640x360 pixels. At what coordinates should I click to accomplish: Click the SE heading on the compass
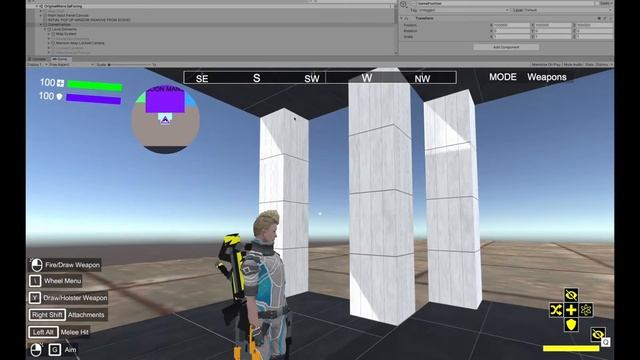click(x=202, y=79)
